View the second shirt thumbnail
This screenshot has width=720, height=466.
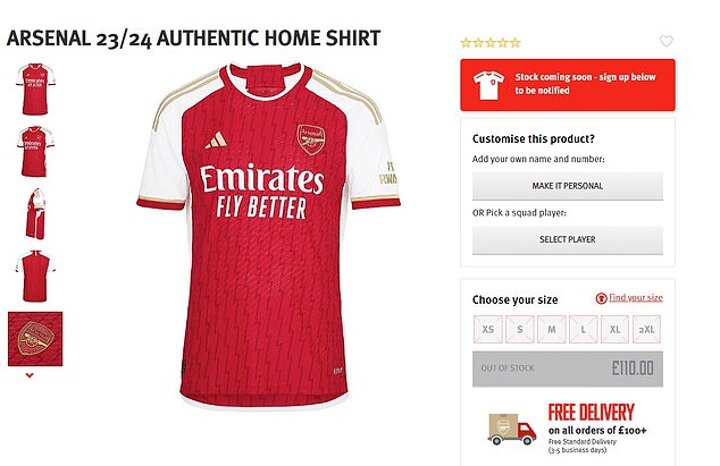[x=35, y=151]
